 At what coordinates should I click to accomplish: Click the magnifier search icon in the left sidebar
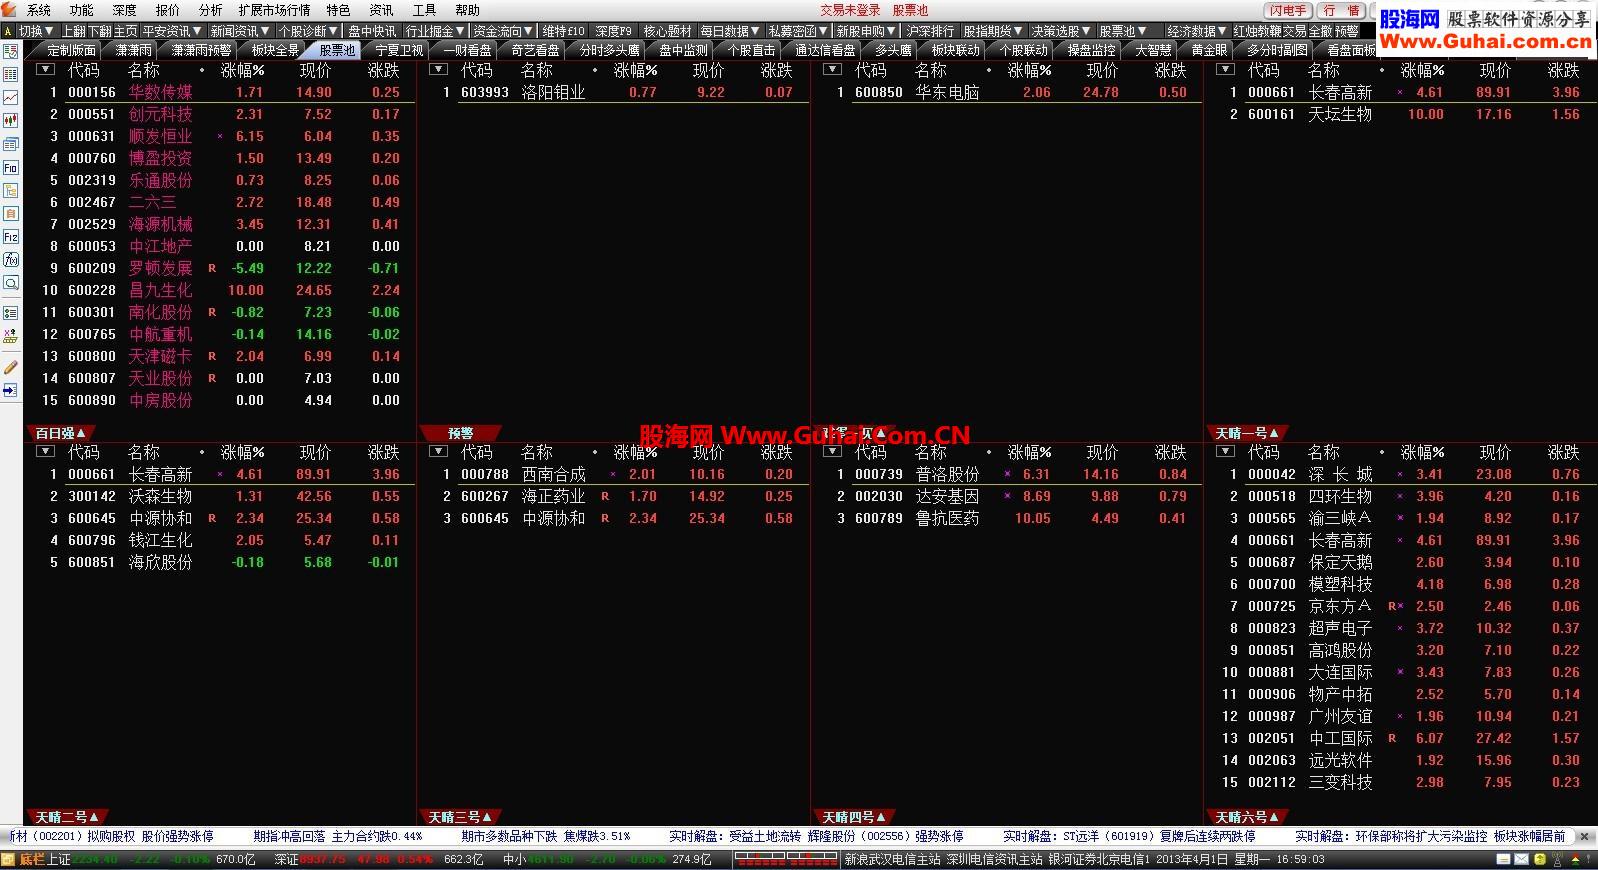pyautogui.click(x=10, y=283)
